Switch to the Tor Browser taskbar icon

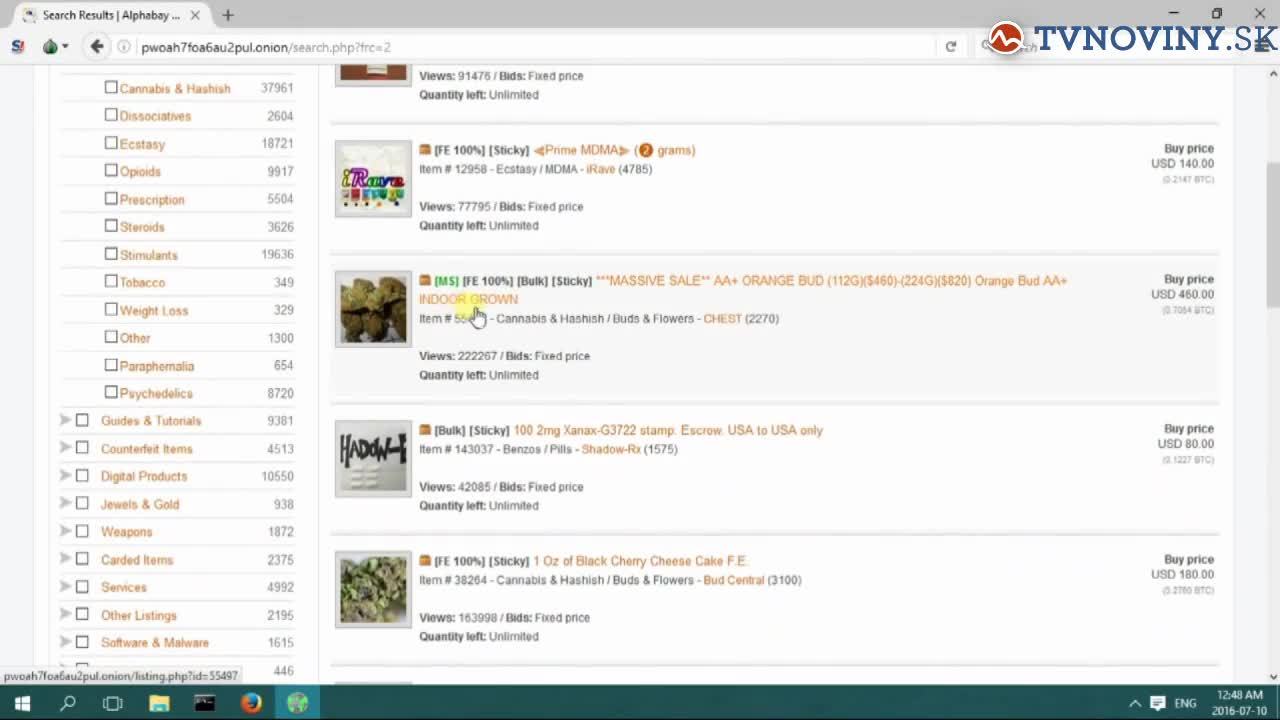297,703
